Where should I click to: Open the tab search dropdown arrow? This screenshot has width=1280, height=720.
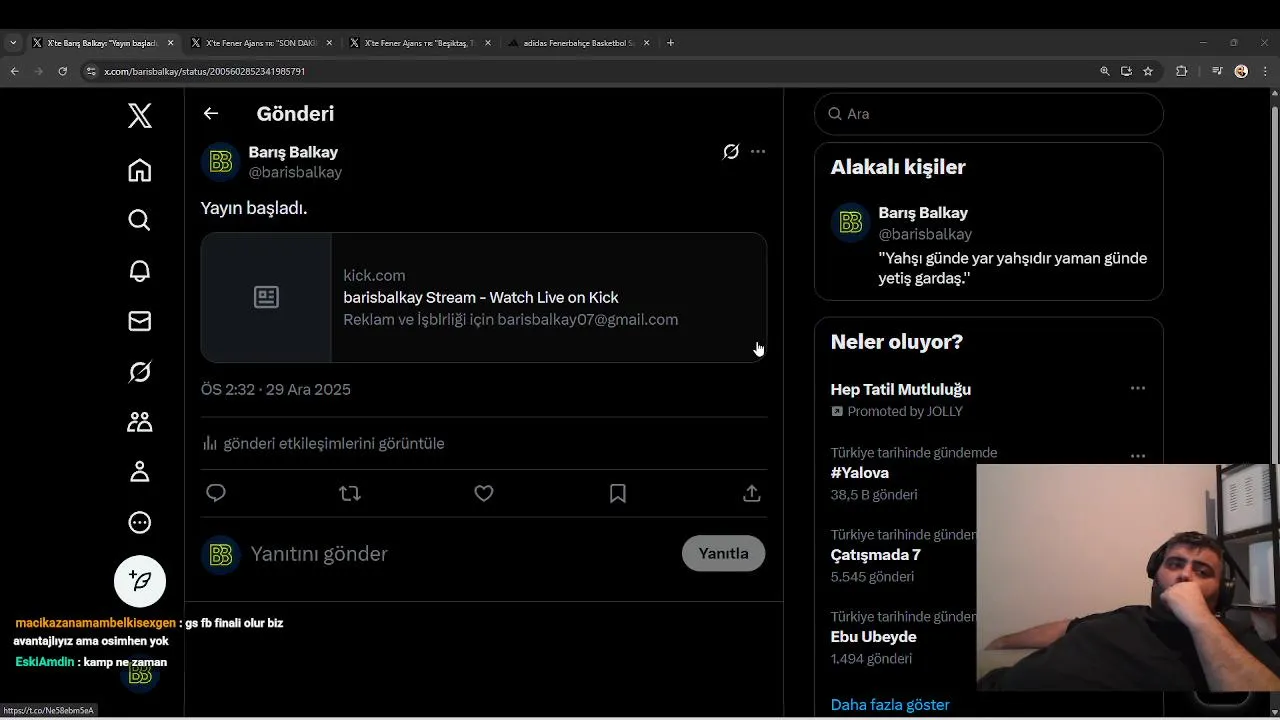tap(13, 43)
